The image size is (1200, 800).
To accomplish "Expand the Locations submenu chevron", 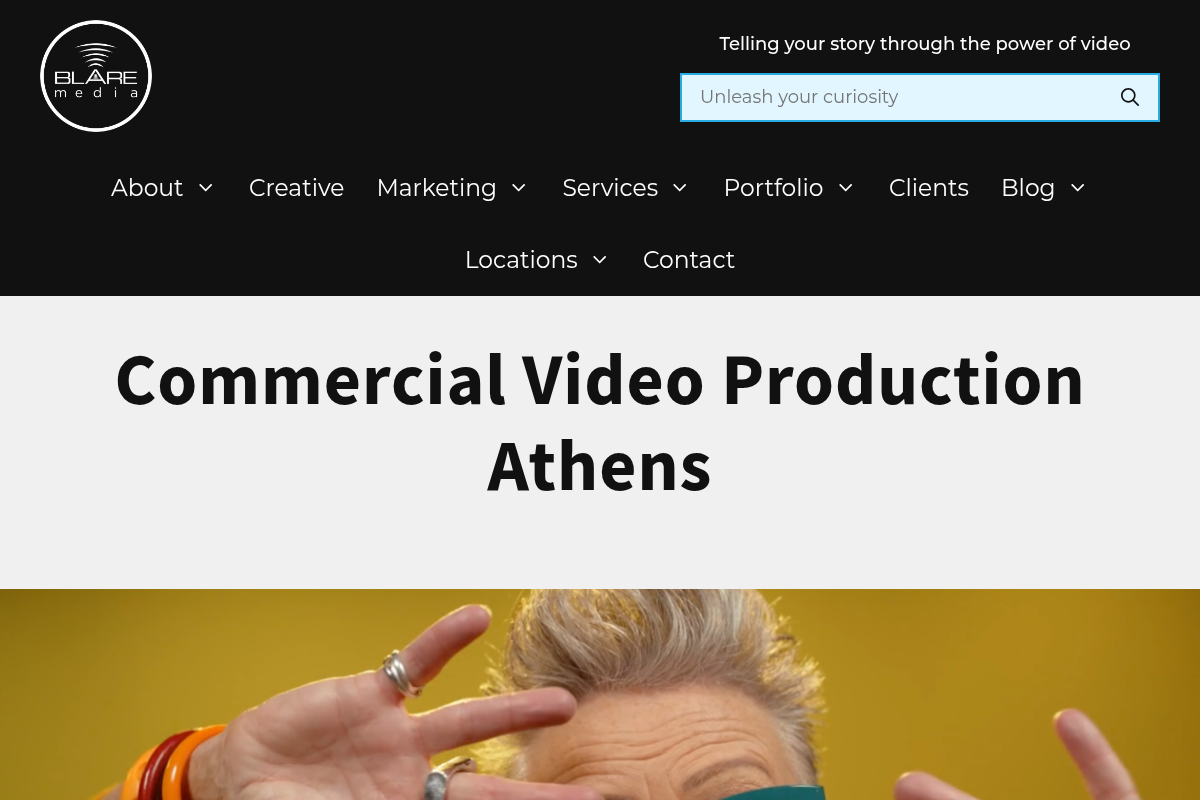I will 600,260.
